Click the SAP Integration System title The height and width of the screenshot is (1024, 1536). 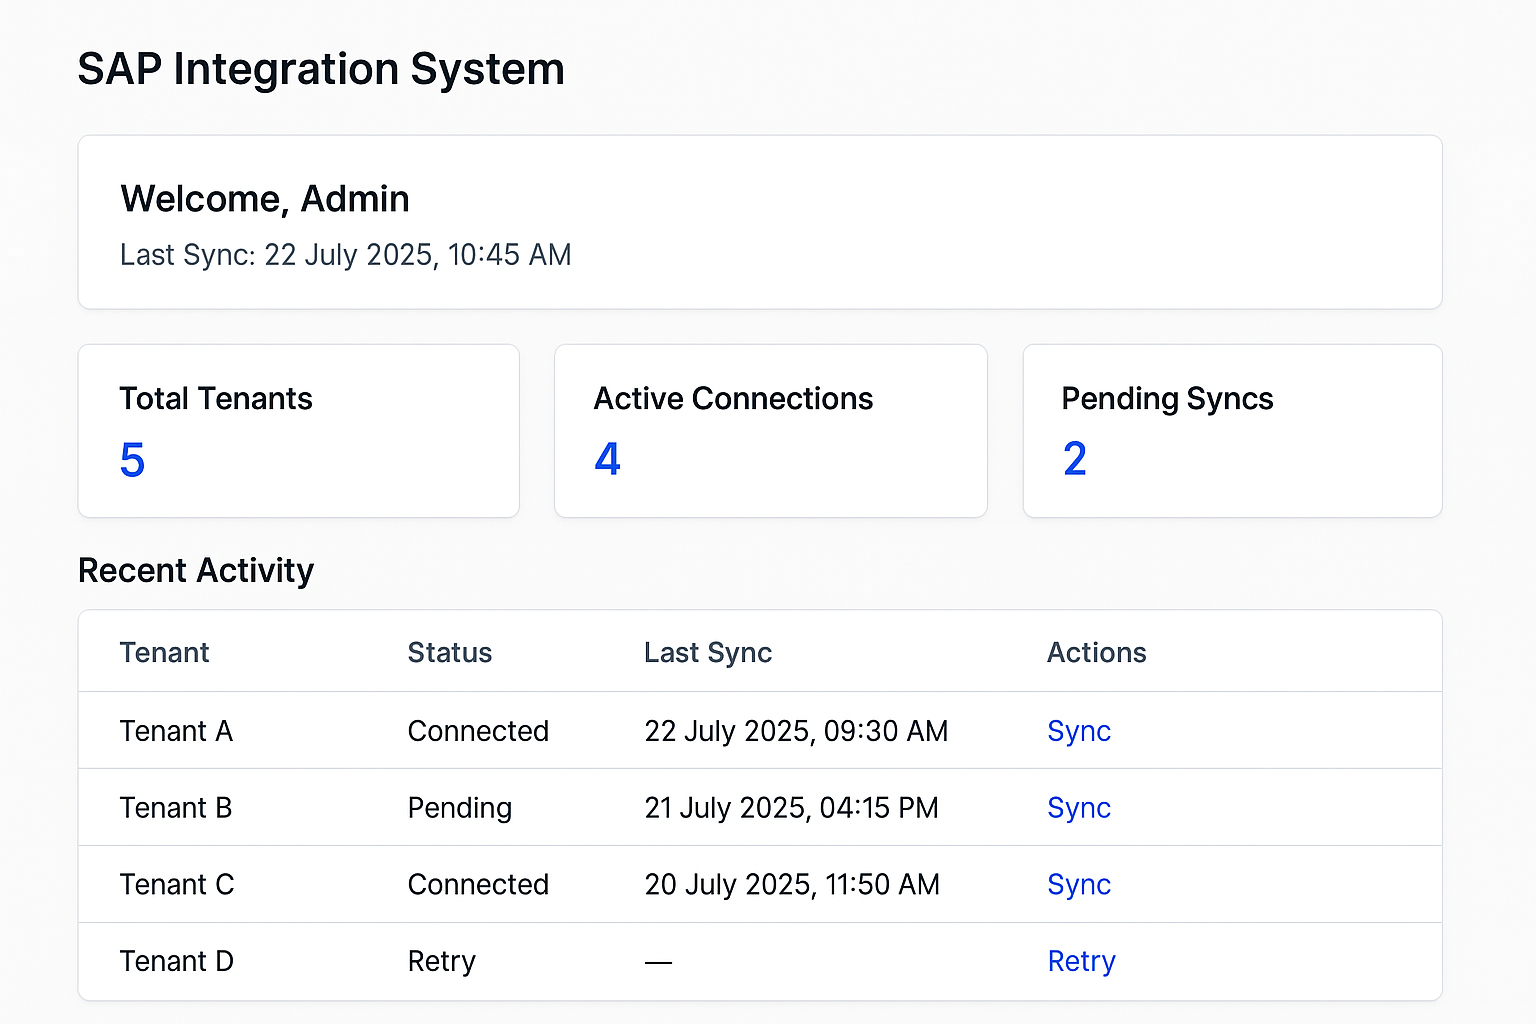pyautogui.click(x=321, y=69)
